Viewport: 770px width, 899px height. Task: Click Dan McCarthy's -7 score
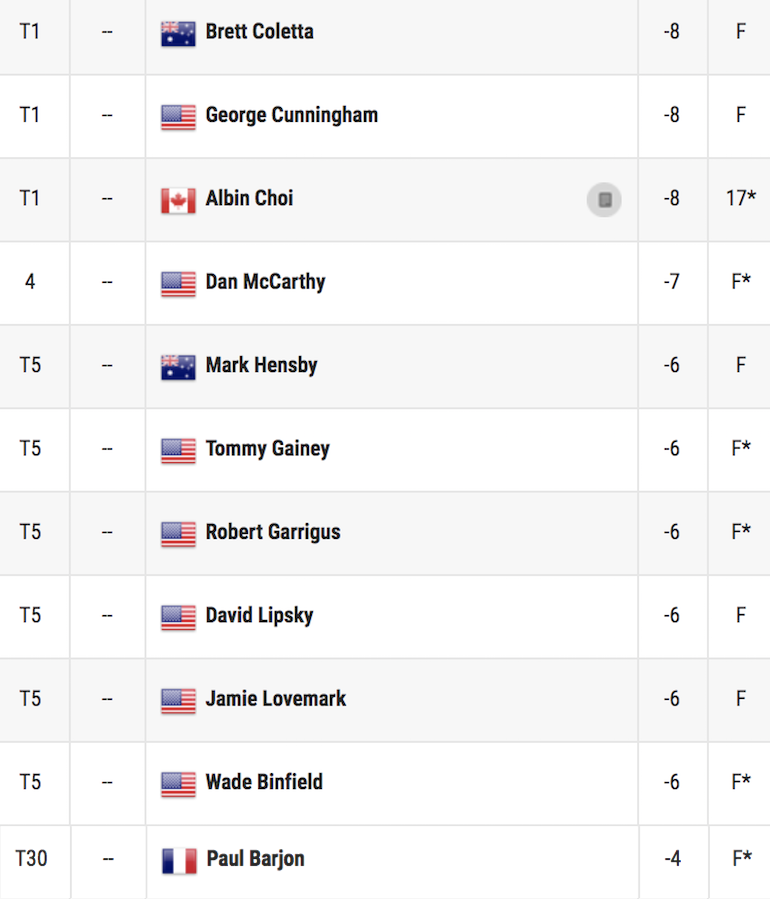click(x=671, y=282)
